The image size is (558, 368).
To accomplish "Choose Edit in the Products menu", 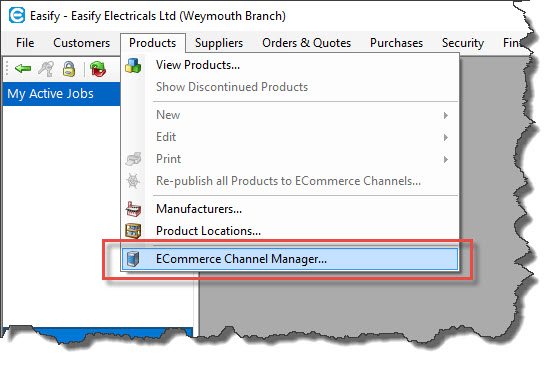I will (x=290, y=137).
